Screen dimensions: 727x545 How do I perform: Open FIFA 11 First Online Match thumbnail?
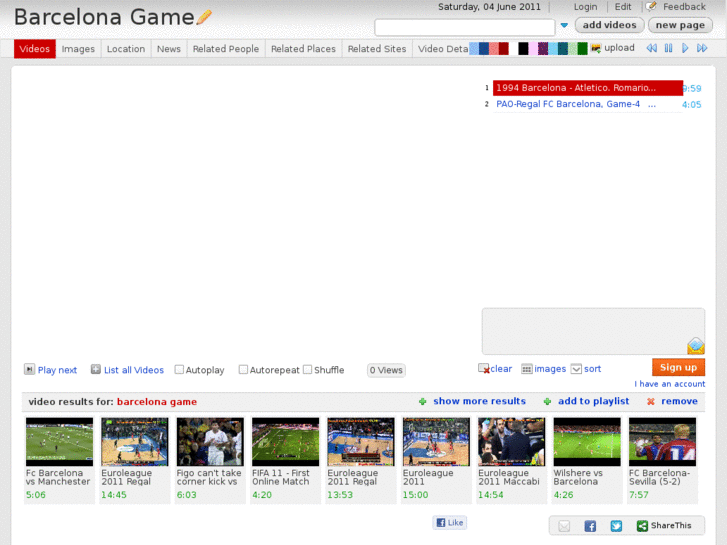286,442
